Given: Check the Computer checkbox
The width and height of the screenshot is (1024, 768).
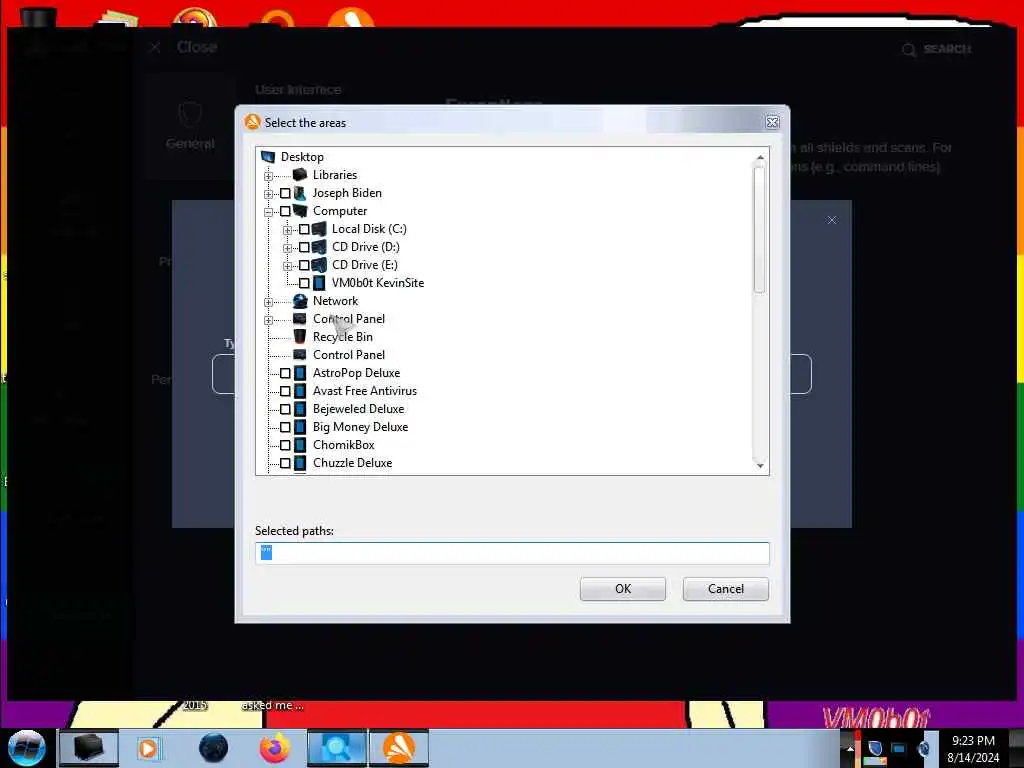Looking at the screenshot, I should (x=285, y=211).
